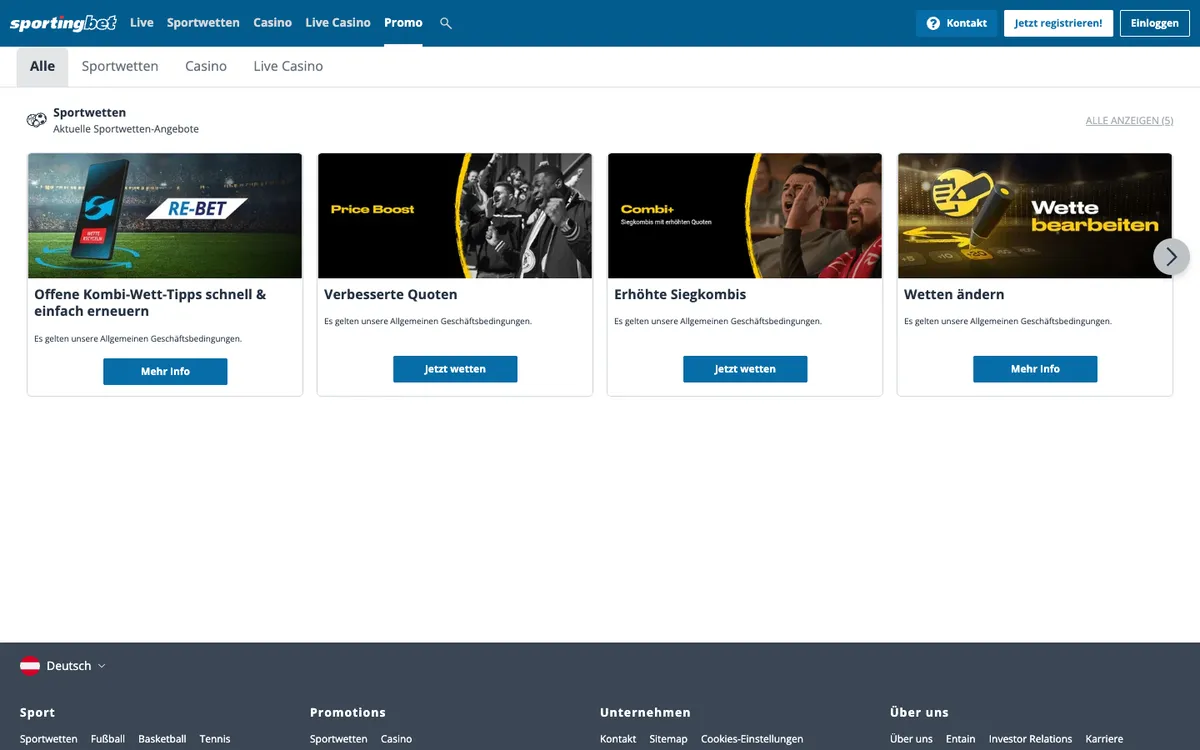Switch to the Casino filter tab
Screen dimensions: 1200x750
coord(206,66)
